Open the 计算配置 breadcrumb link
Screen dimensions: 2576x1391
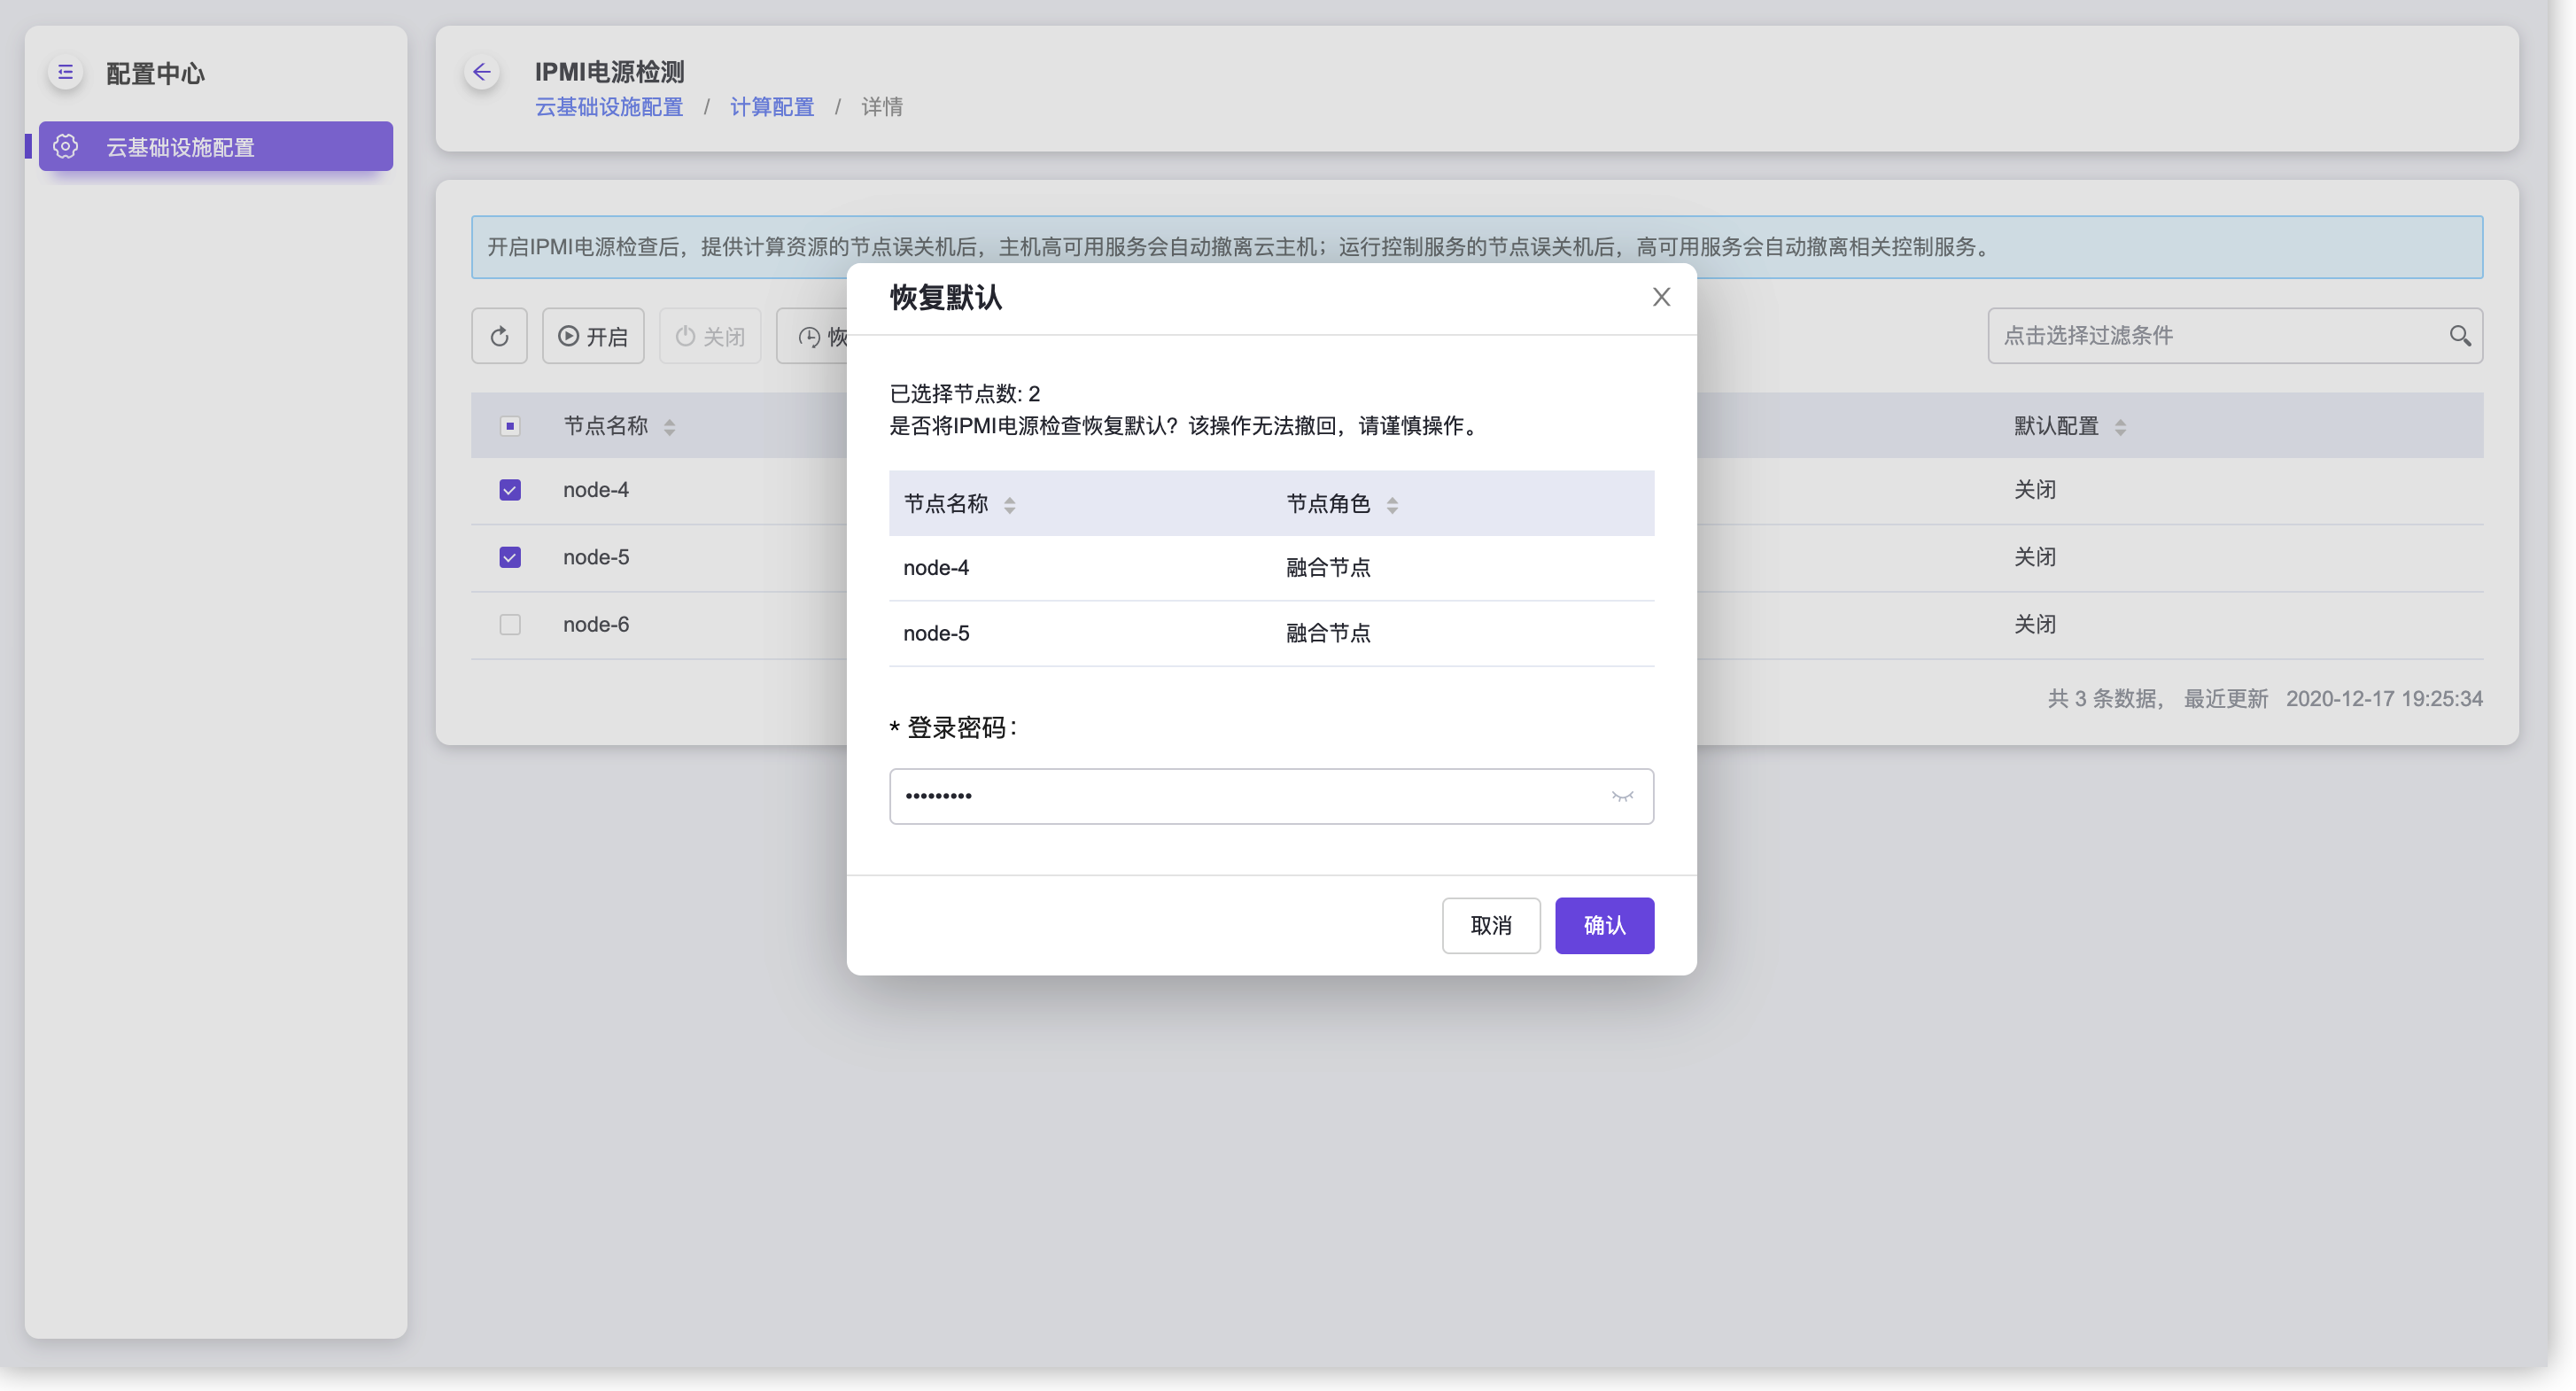(x=771, y=107)
